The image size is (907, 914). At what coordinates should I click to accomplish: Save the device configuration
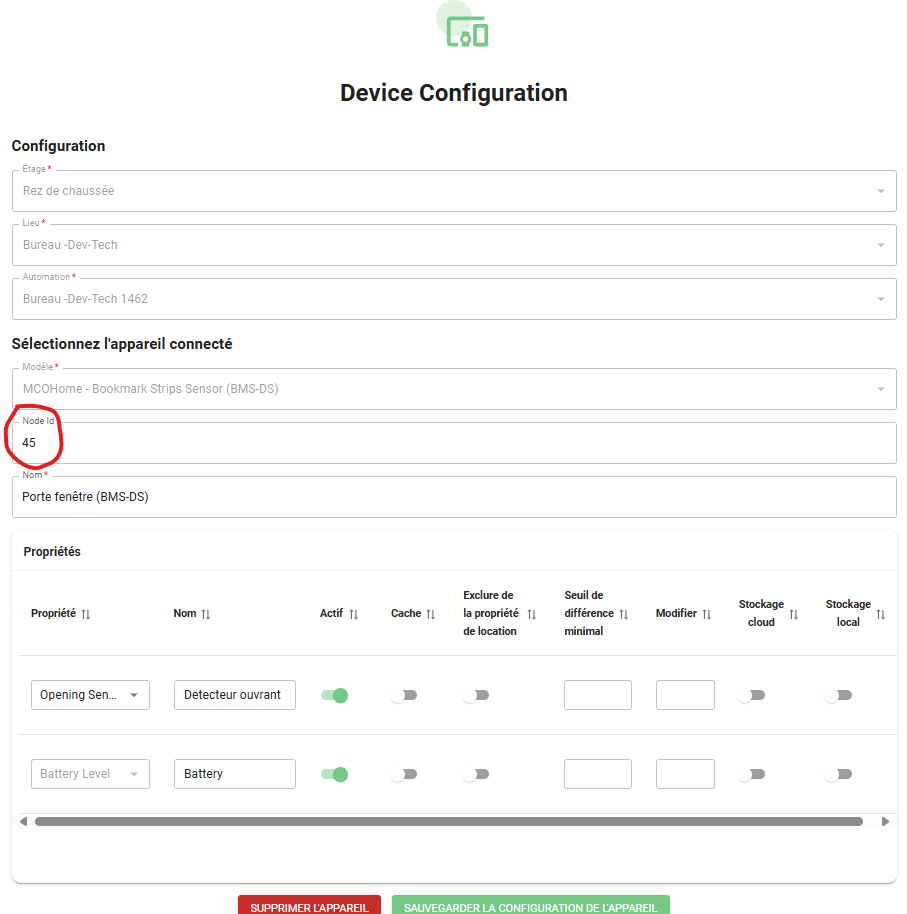[530, 906]
